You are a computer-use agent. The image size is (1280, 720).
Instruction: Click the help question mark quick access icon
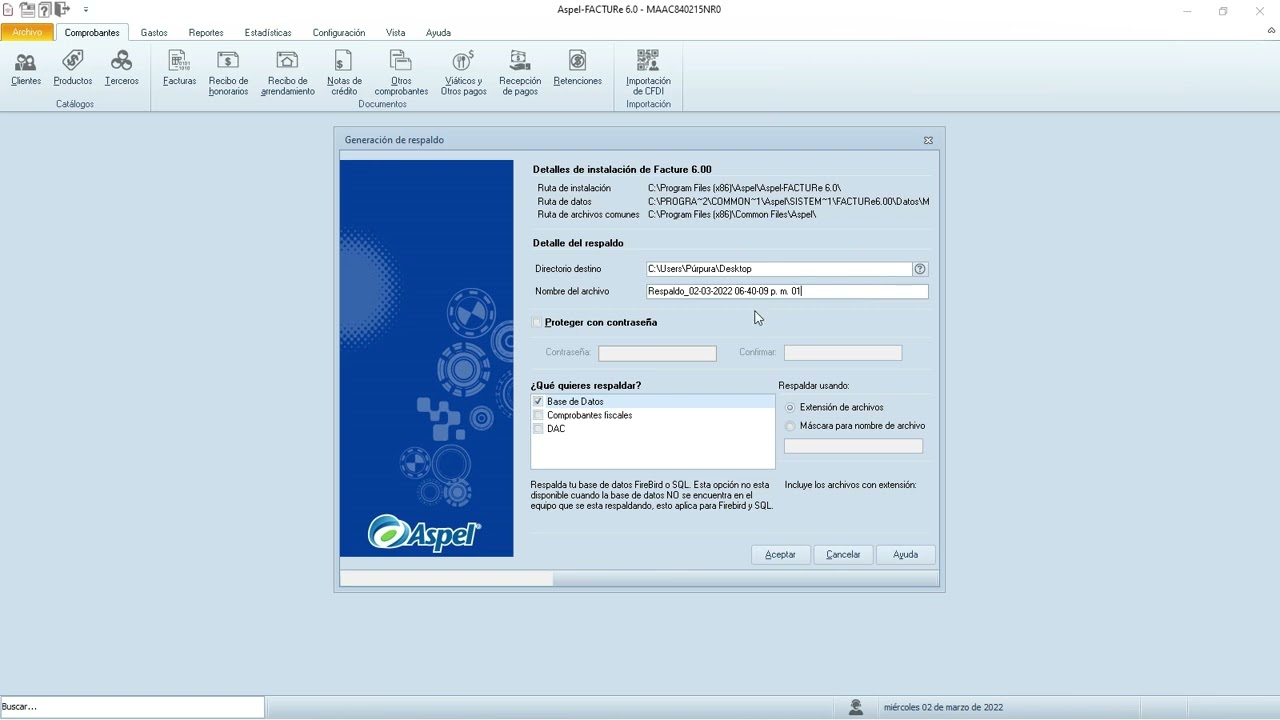[44, 10]
